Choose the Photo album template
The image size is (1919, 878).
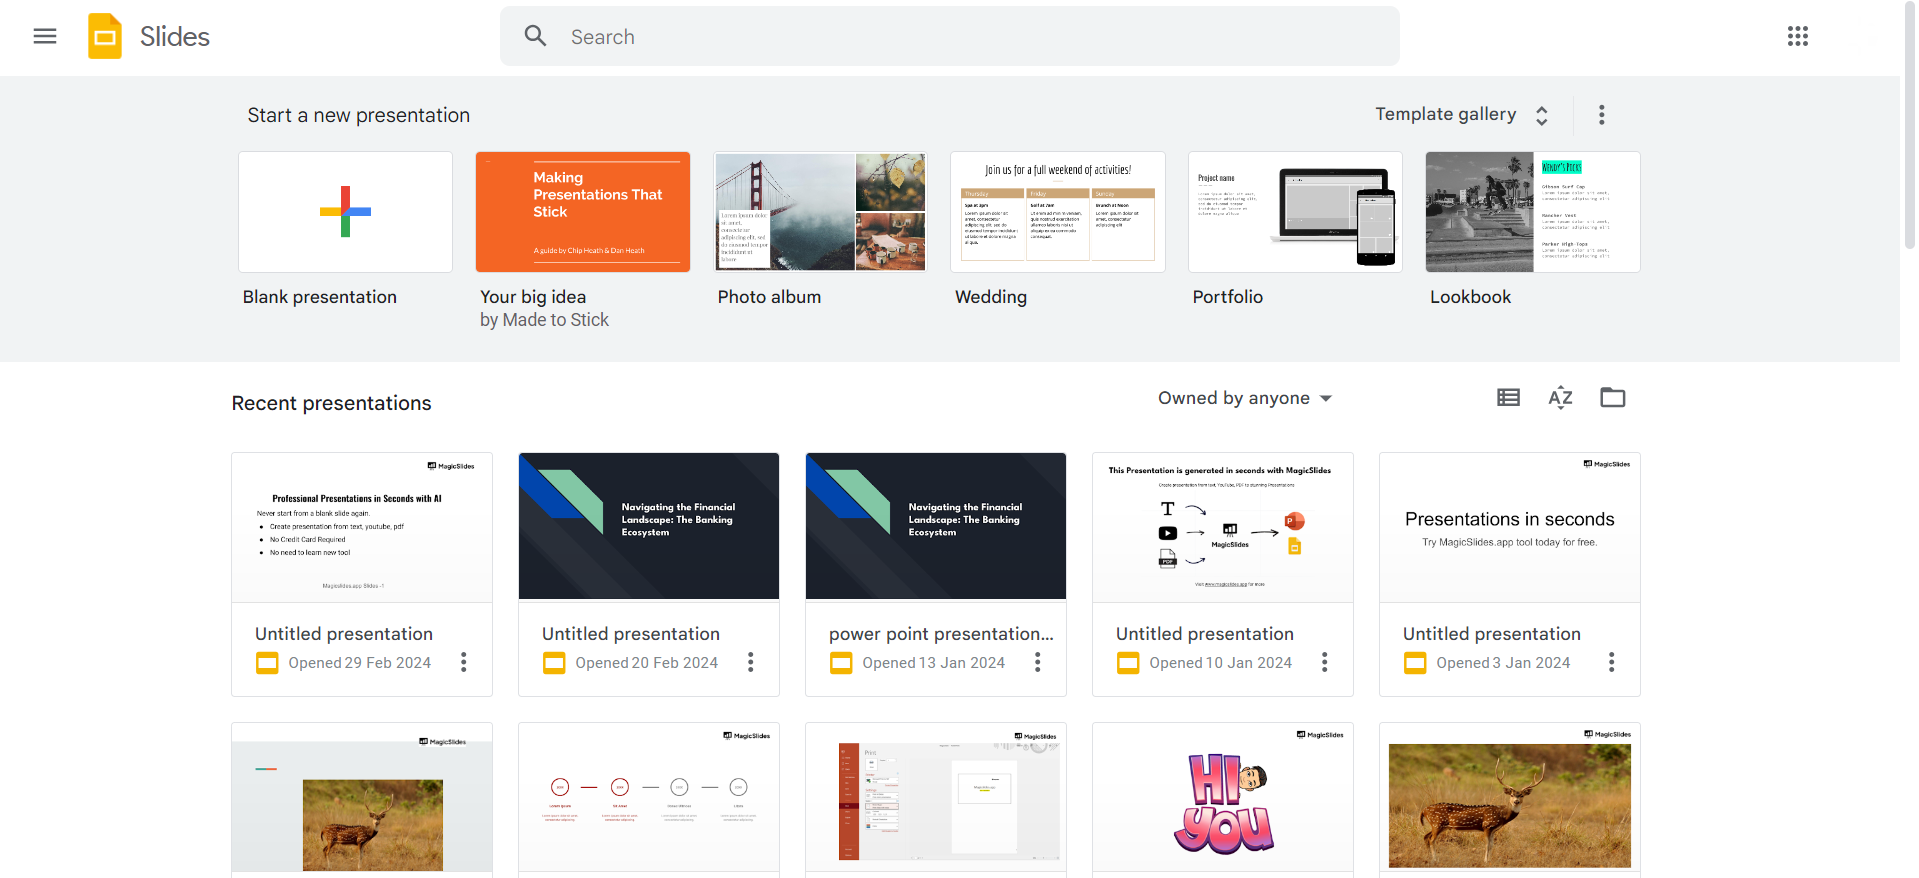click(x=820, y=212)
